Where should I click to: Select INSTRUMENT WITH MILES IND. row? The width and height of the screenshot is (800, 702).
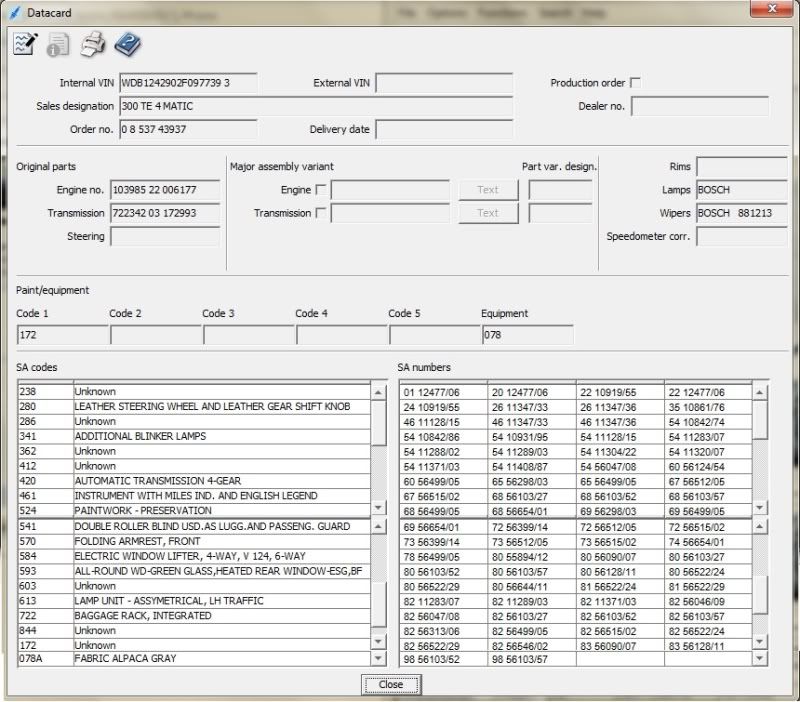click(x=194, y=495)
